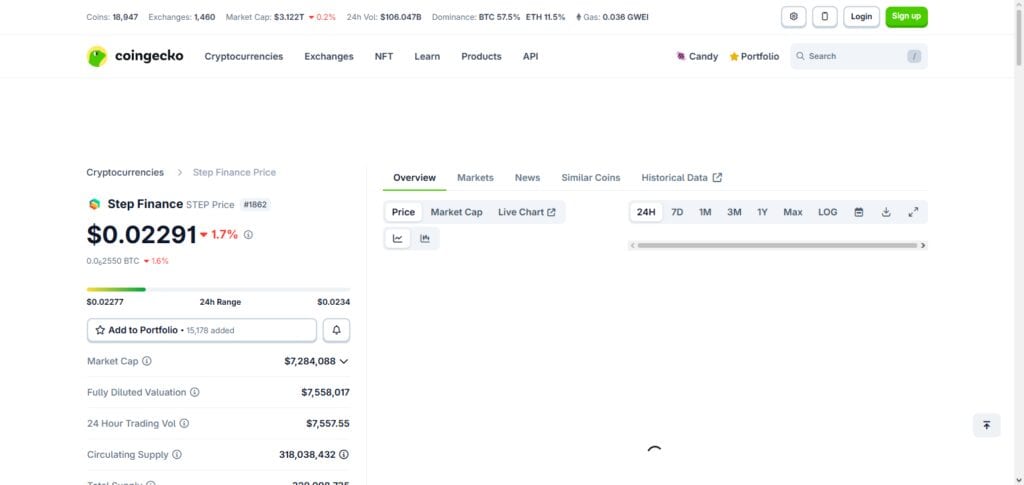Image resolution: width=1024 pixels, height=485 pixels.
Task: Switch to the Overview tab
Action: [414, 178]
